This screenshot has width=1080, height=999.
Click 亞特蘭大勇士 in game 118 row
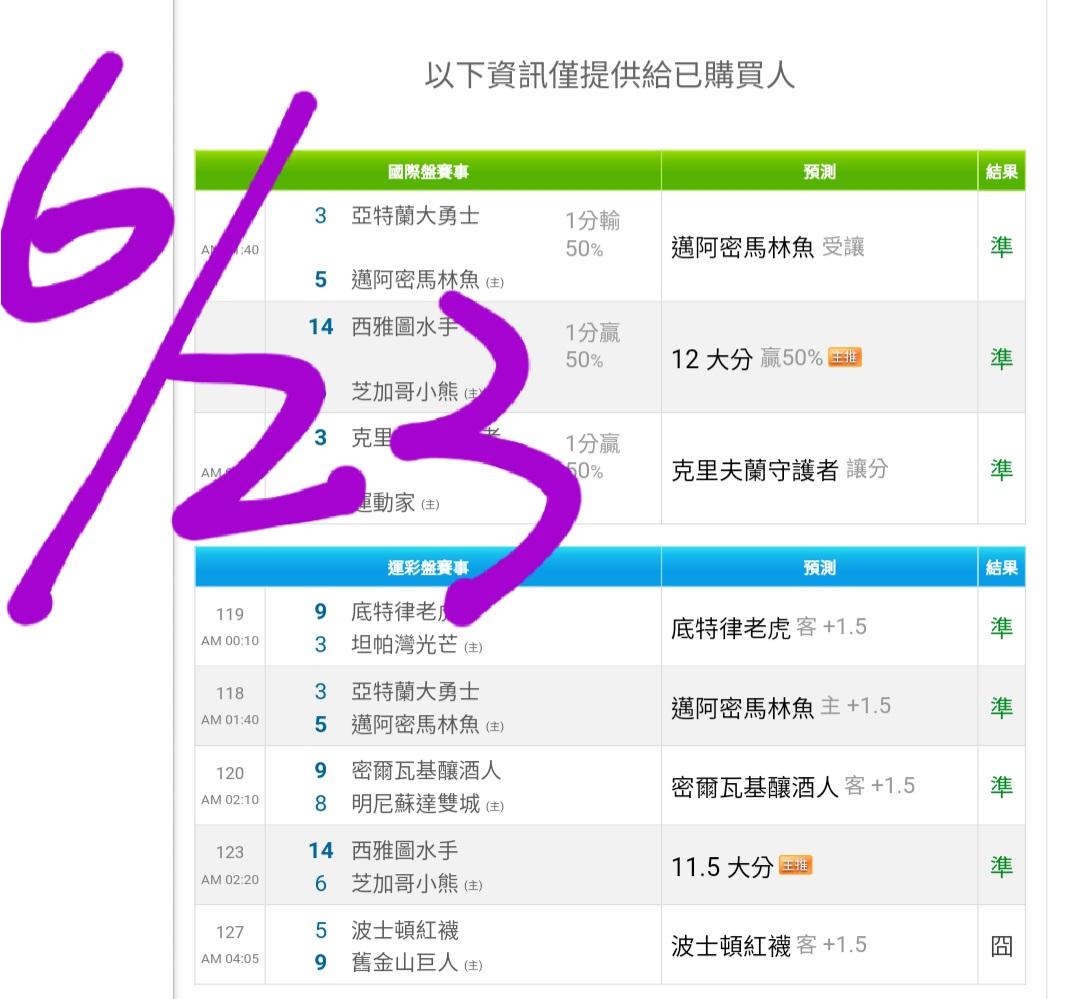coord(415,691)
